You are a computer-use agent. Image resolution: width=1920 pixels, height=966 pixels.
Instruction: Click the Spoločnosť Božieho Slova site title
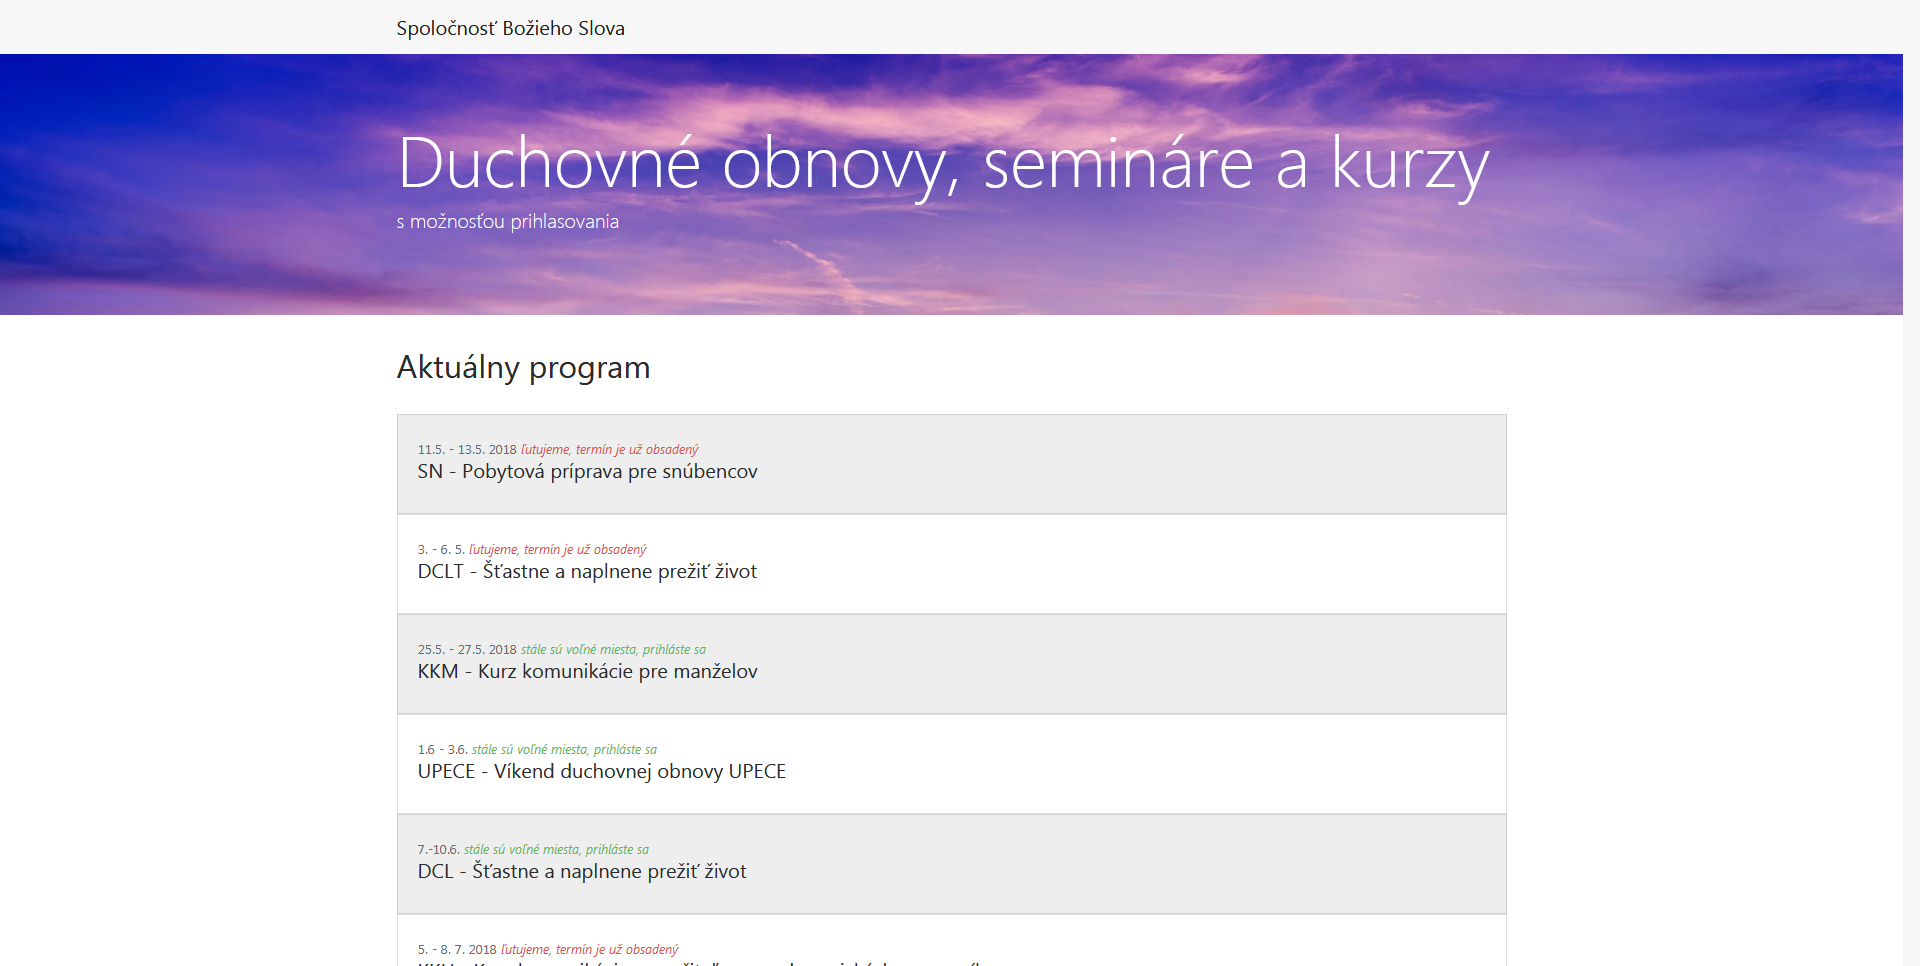pyautogui.click(x=510, y=28)
